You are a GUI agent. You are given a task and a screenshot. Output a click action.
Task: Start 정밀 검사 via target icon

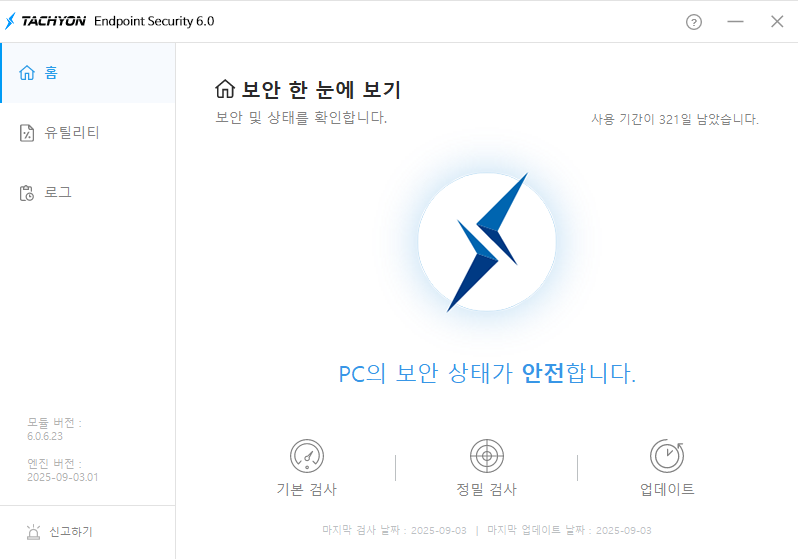(x=487, y=456)
